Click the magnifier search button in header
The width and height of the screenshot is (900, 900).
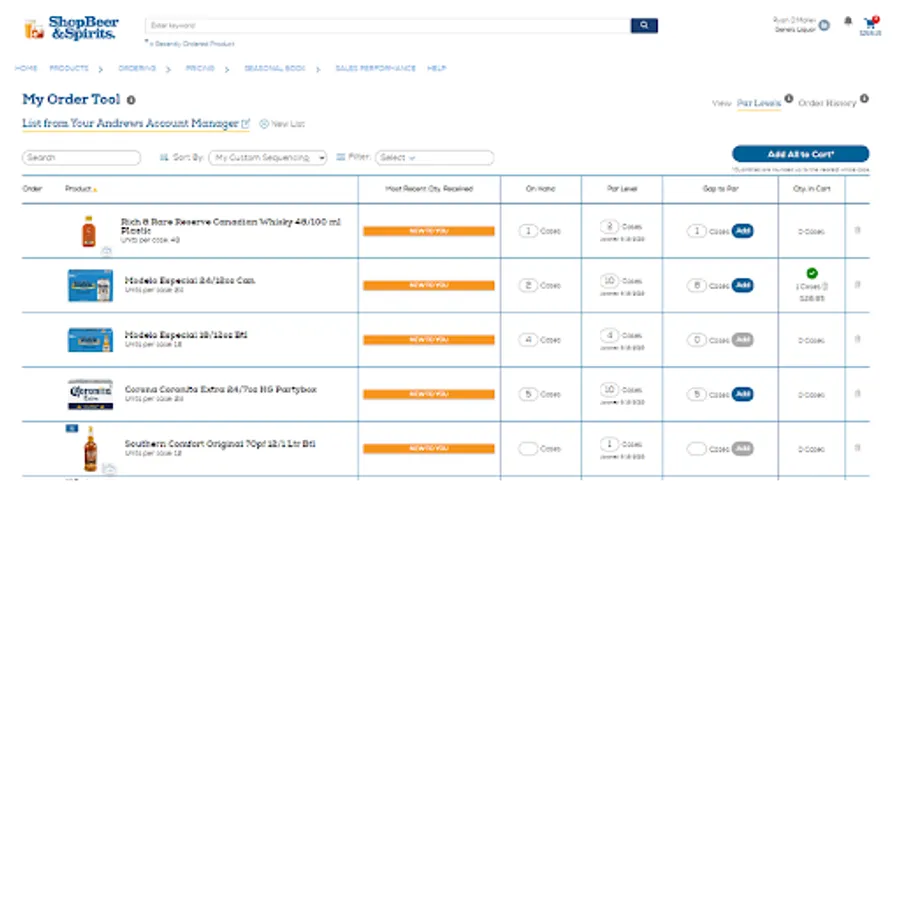[x=644, y=25]
